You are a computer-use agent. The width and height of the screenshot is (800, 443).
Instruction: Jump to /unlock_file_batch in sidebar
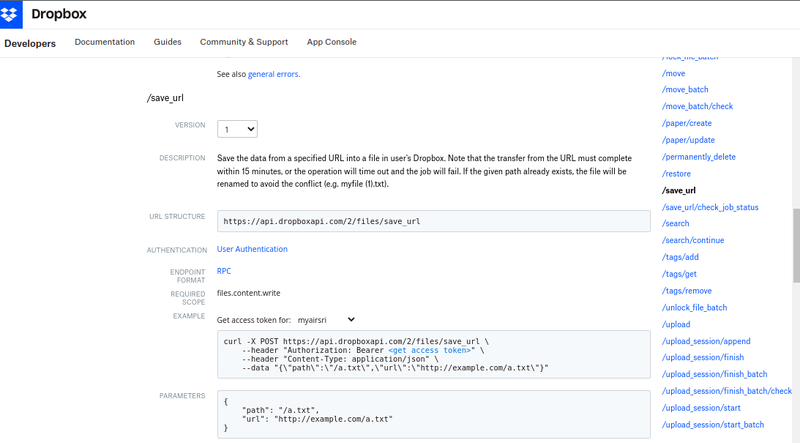[x=694, y=308]
